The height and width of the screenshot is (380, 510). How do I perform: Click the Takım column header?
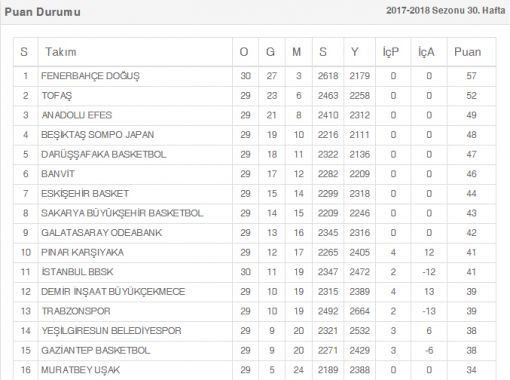click(x=61, y=52)
